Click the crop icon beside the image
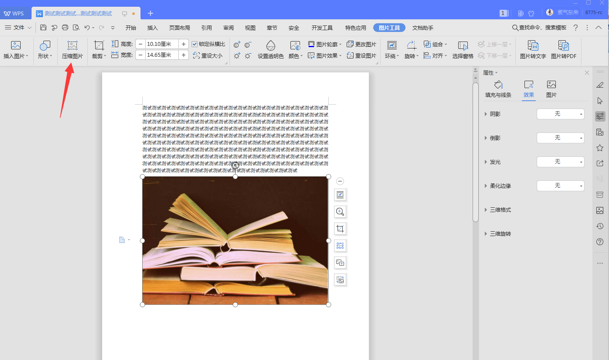Image resolution: width=609 pixels, height=360 pixels. (x=340, y=229)
